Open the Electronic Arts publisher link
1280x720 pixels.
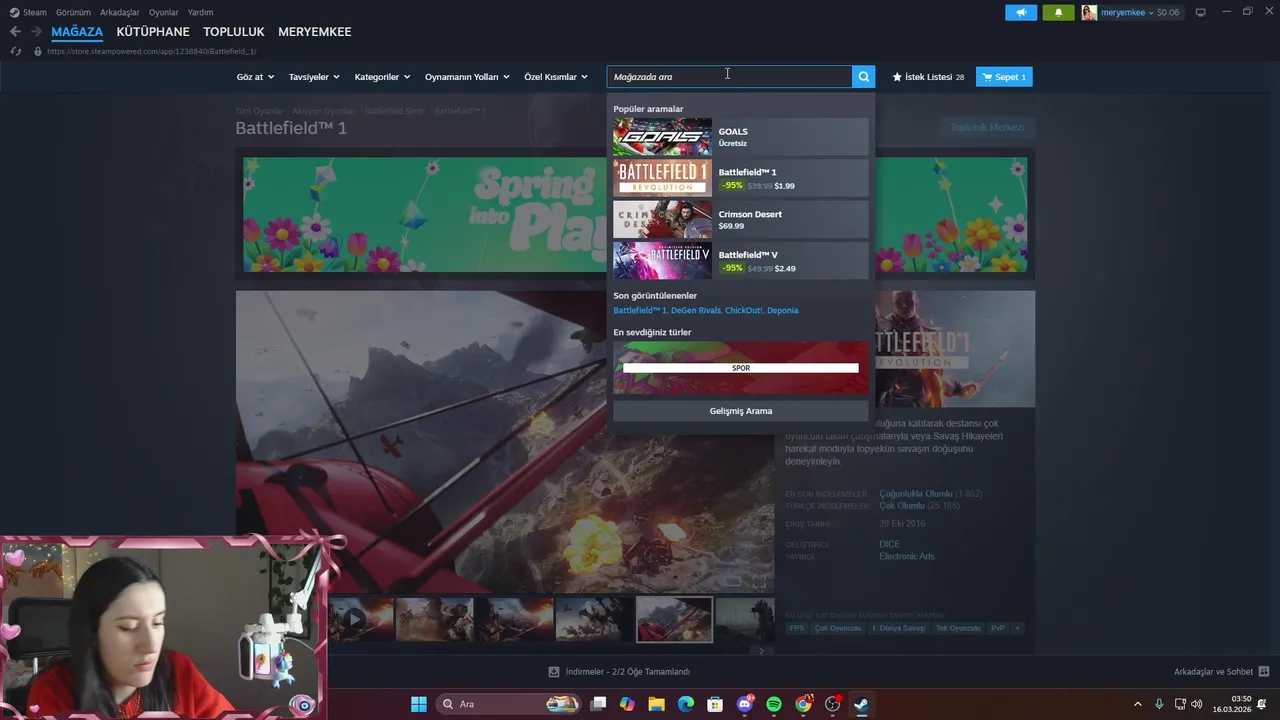pyautogui.click(x=907, y=556)
